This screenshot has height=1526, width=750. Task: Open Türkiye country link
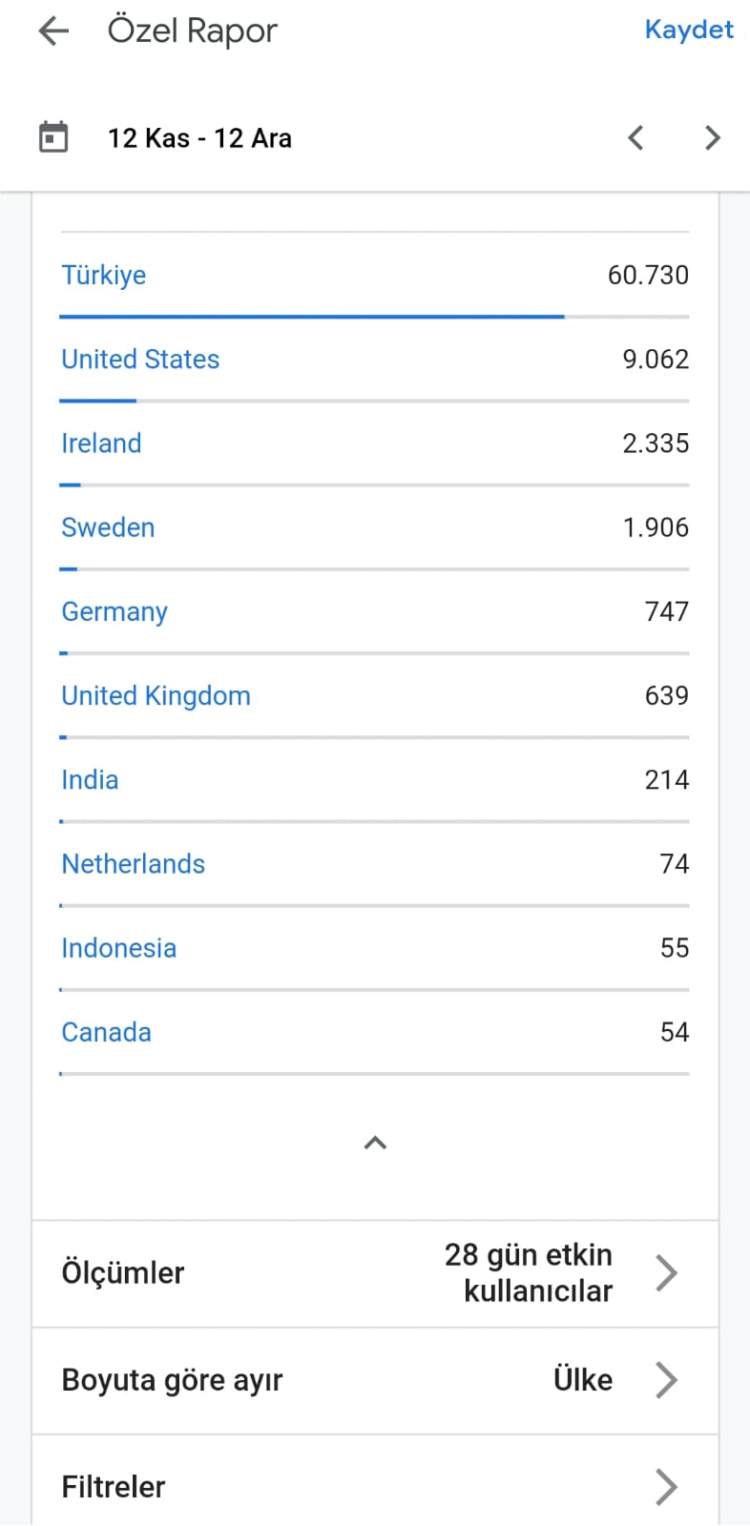click(x=104, y=275)
